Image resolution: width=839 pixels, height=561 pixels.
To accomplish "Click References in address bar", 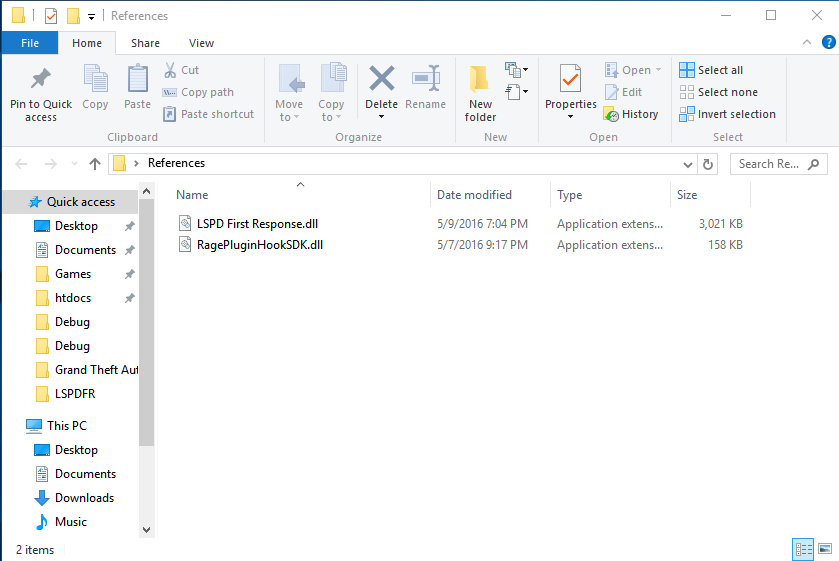I will point(177,163).
